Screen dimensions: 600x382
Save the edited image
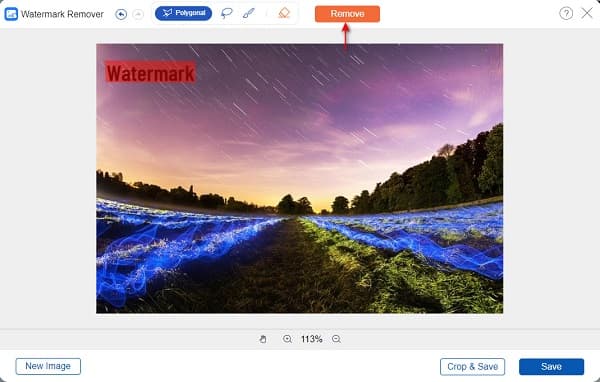point(551,367)
